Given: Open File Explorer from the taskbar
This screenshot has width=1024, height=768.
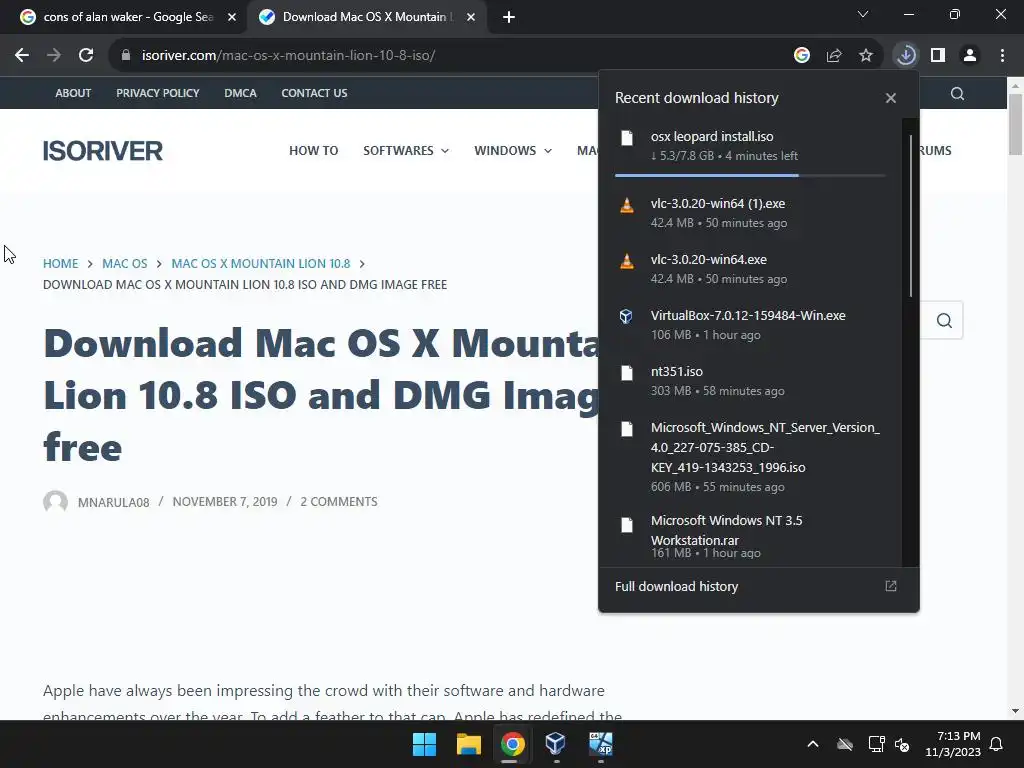Looking at the screenshot, I should pyautogui.click(x=469, y=744).
